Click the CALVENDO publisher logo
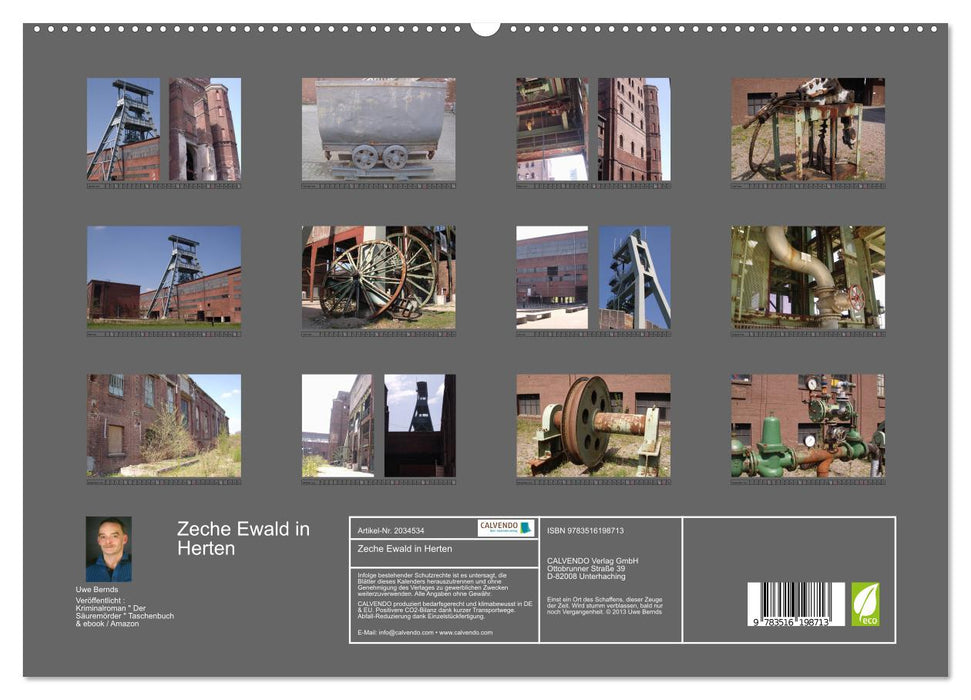Viewport: 971px width, 700px height. 507,526
